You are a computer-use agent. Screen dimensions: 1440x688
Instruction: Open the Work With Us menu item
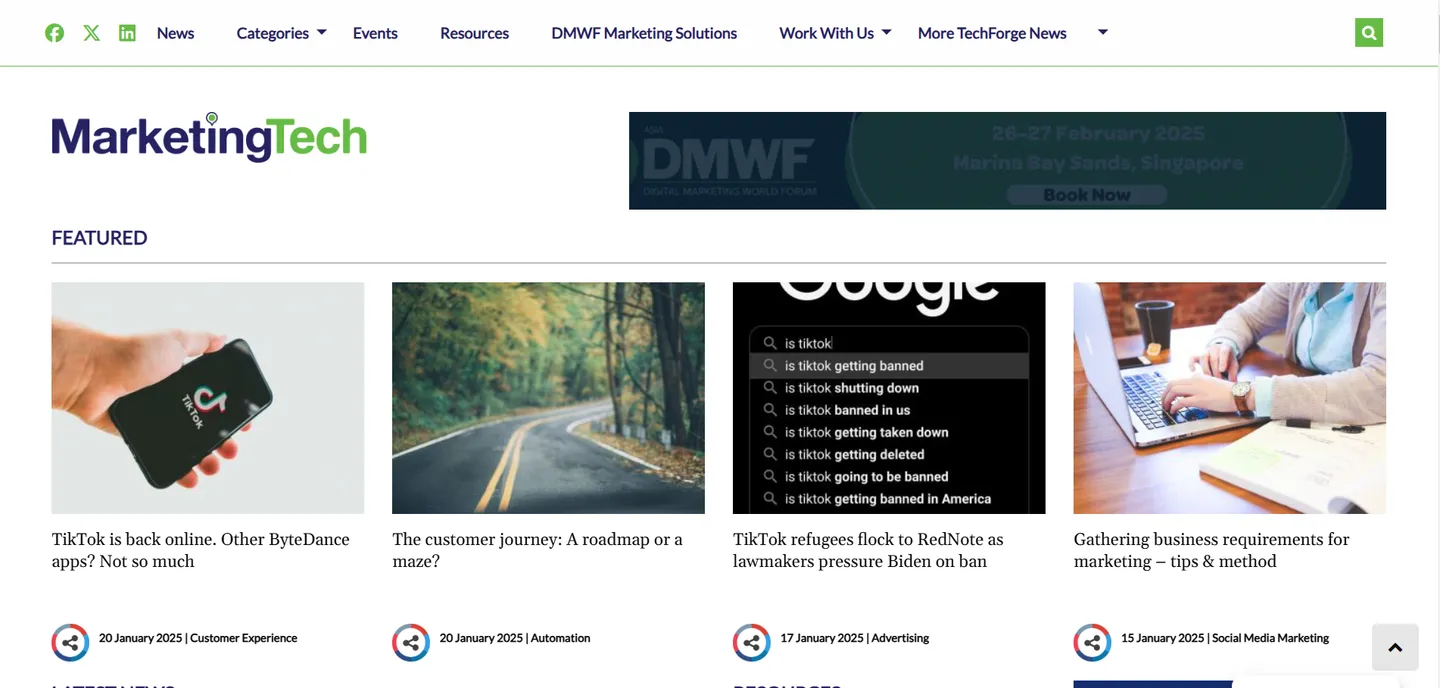point(826,33)
